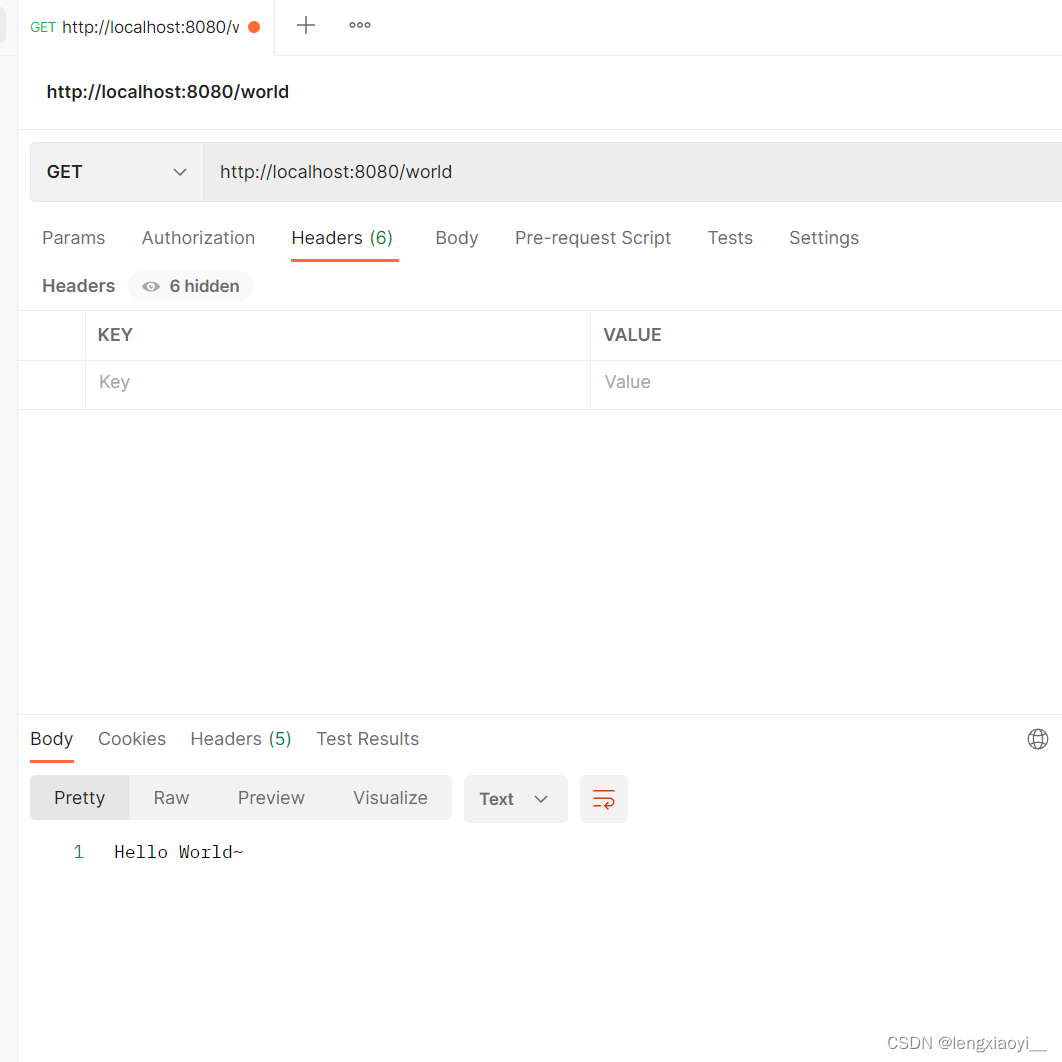1062x1062 pixels.
Task: Switch to the Tests tab
Action: 730,238
